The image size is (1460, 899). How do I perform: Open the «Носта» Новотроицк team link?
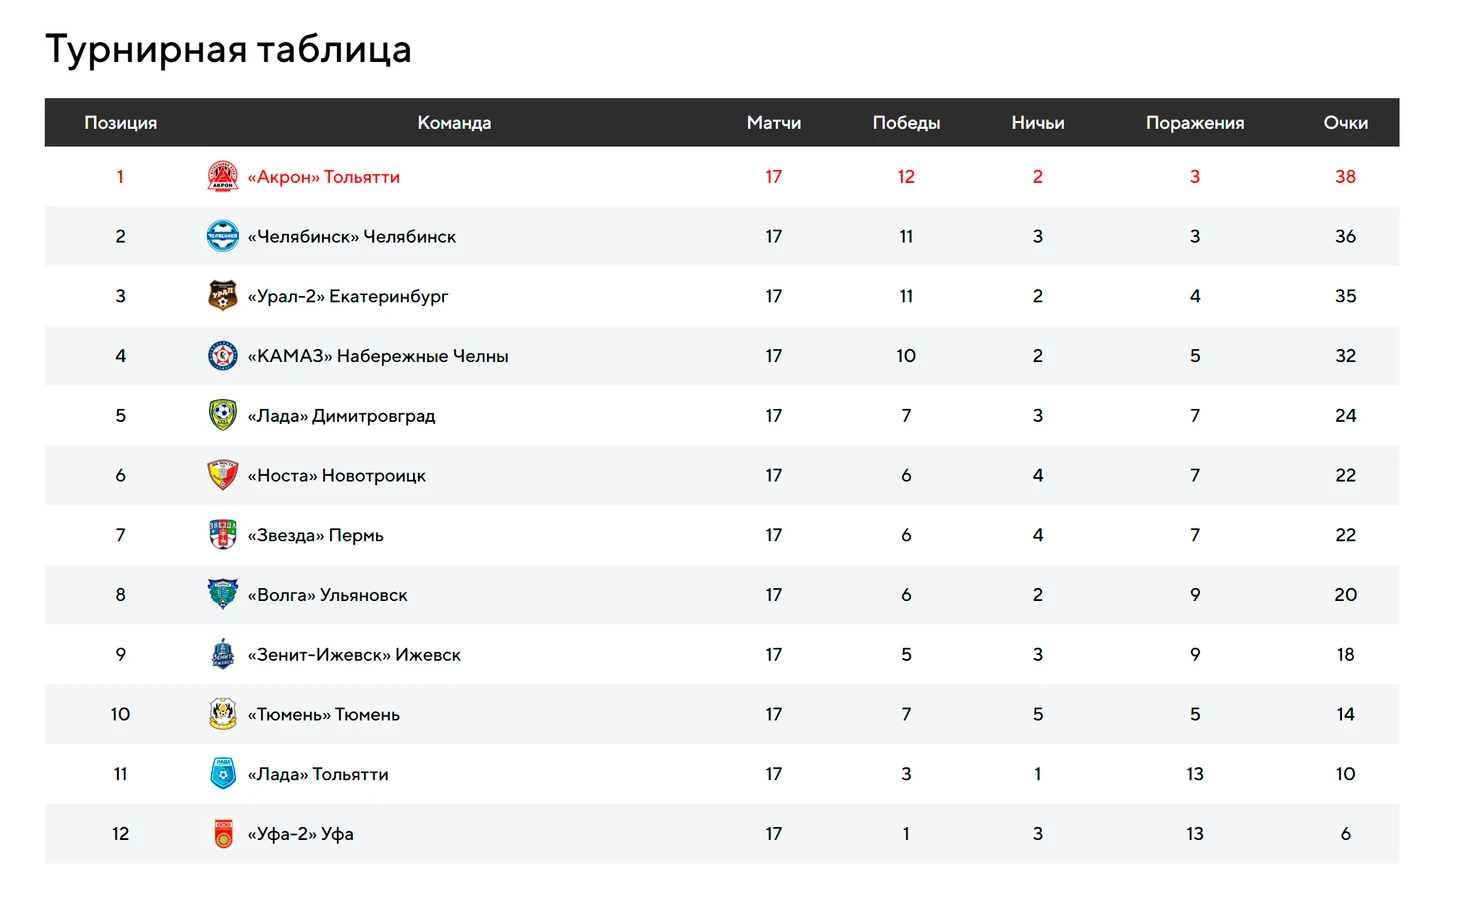point(337,476)
